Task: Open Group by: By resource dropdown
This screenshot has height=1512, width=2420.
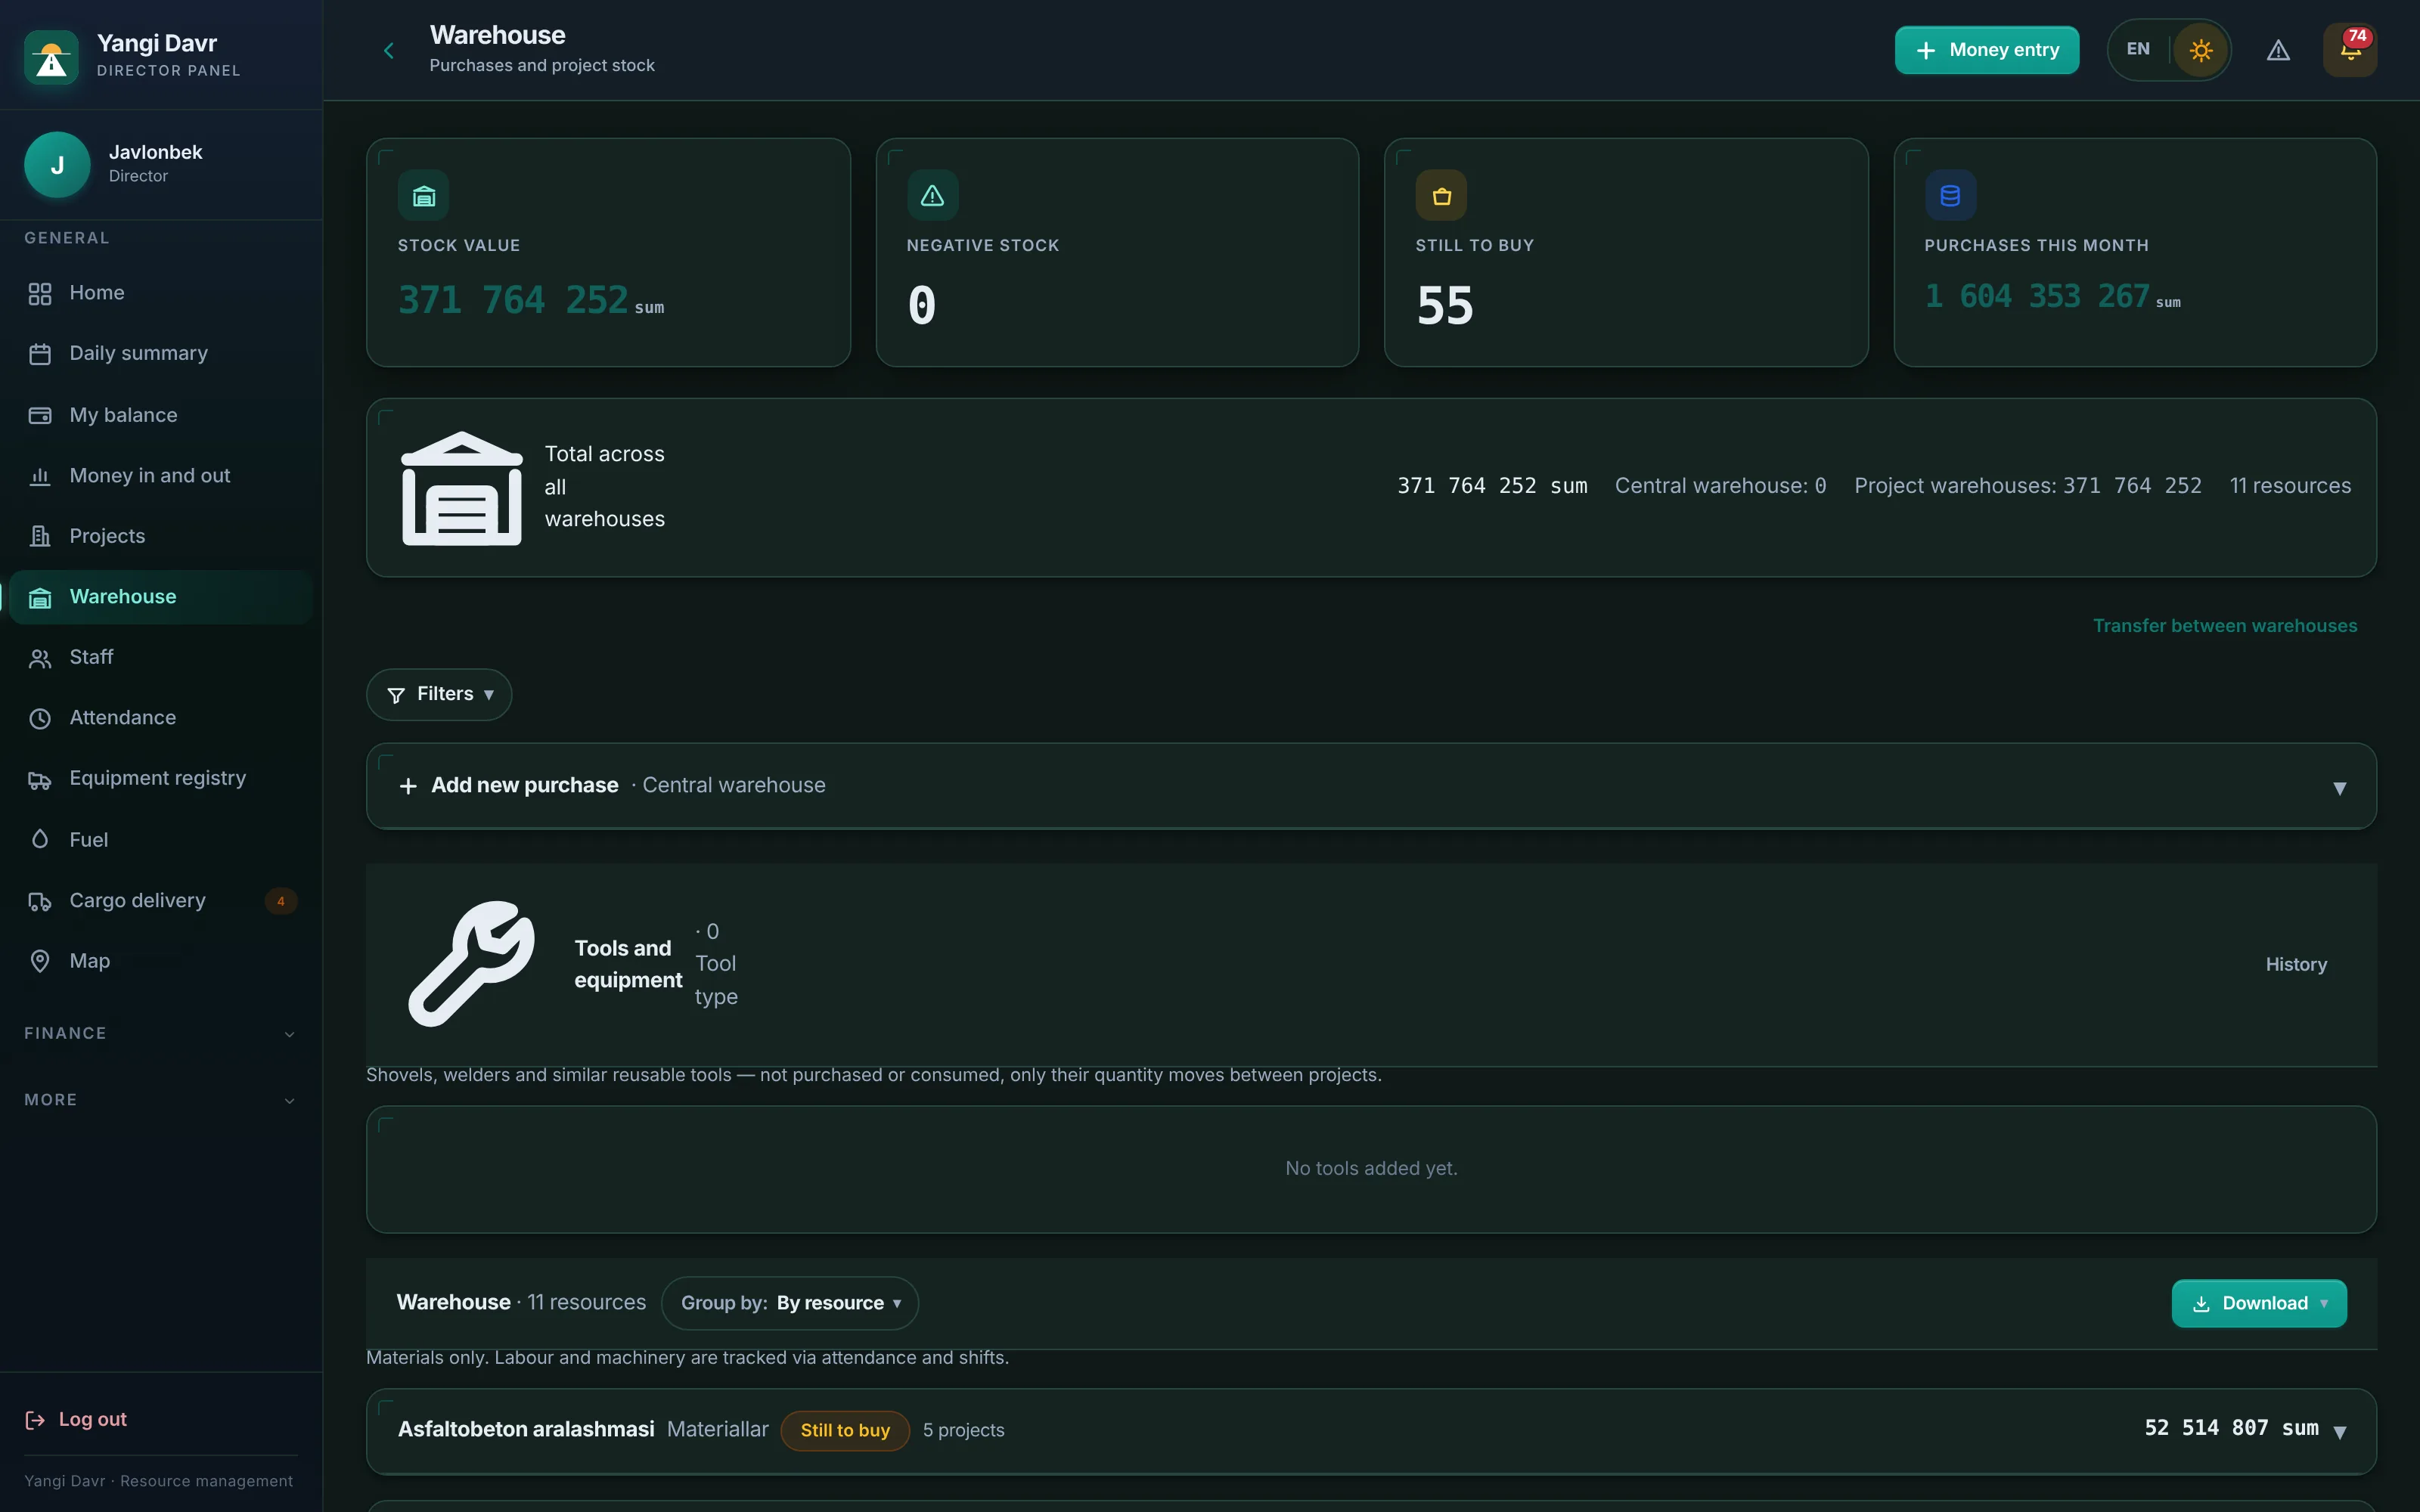Action: pyautogui.click(x=790, y=1303)
